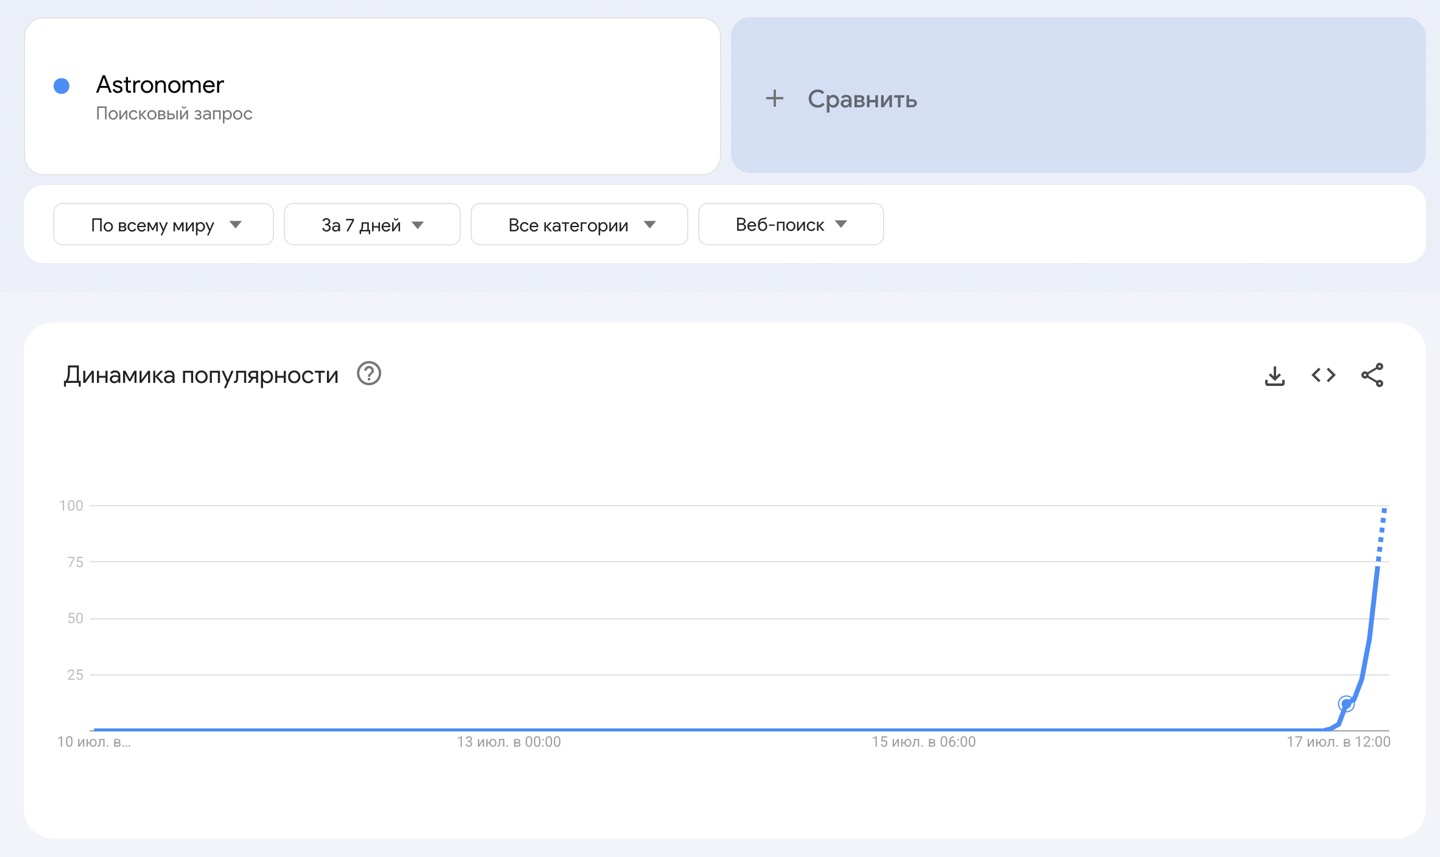Viewport: 1440px width, 857px height.
Task: Click the 100 value on the chart axis
Action: pos(71,506)
